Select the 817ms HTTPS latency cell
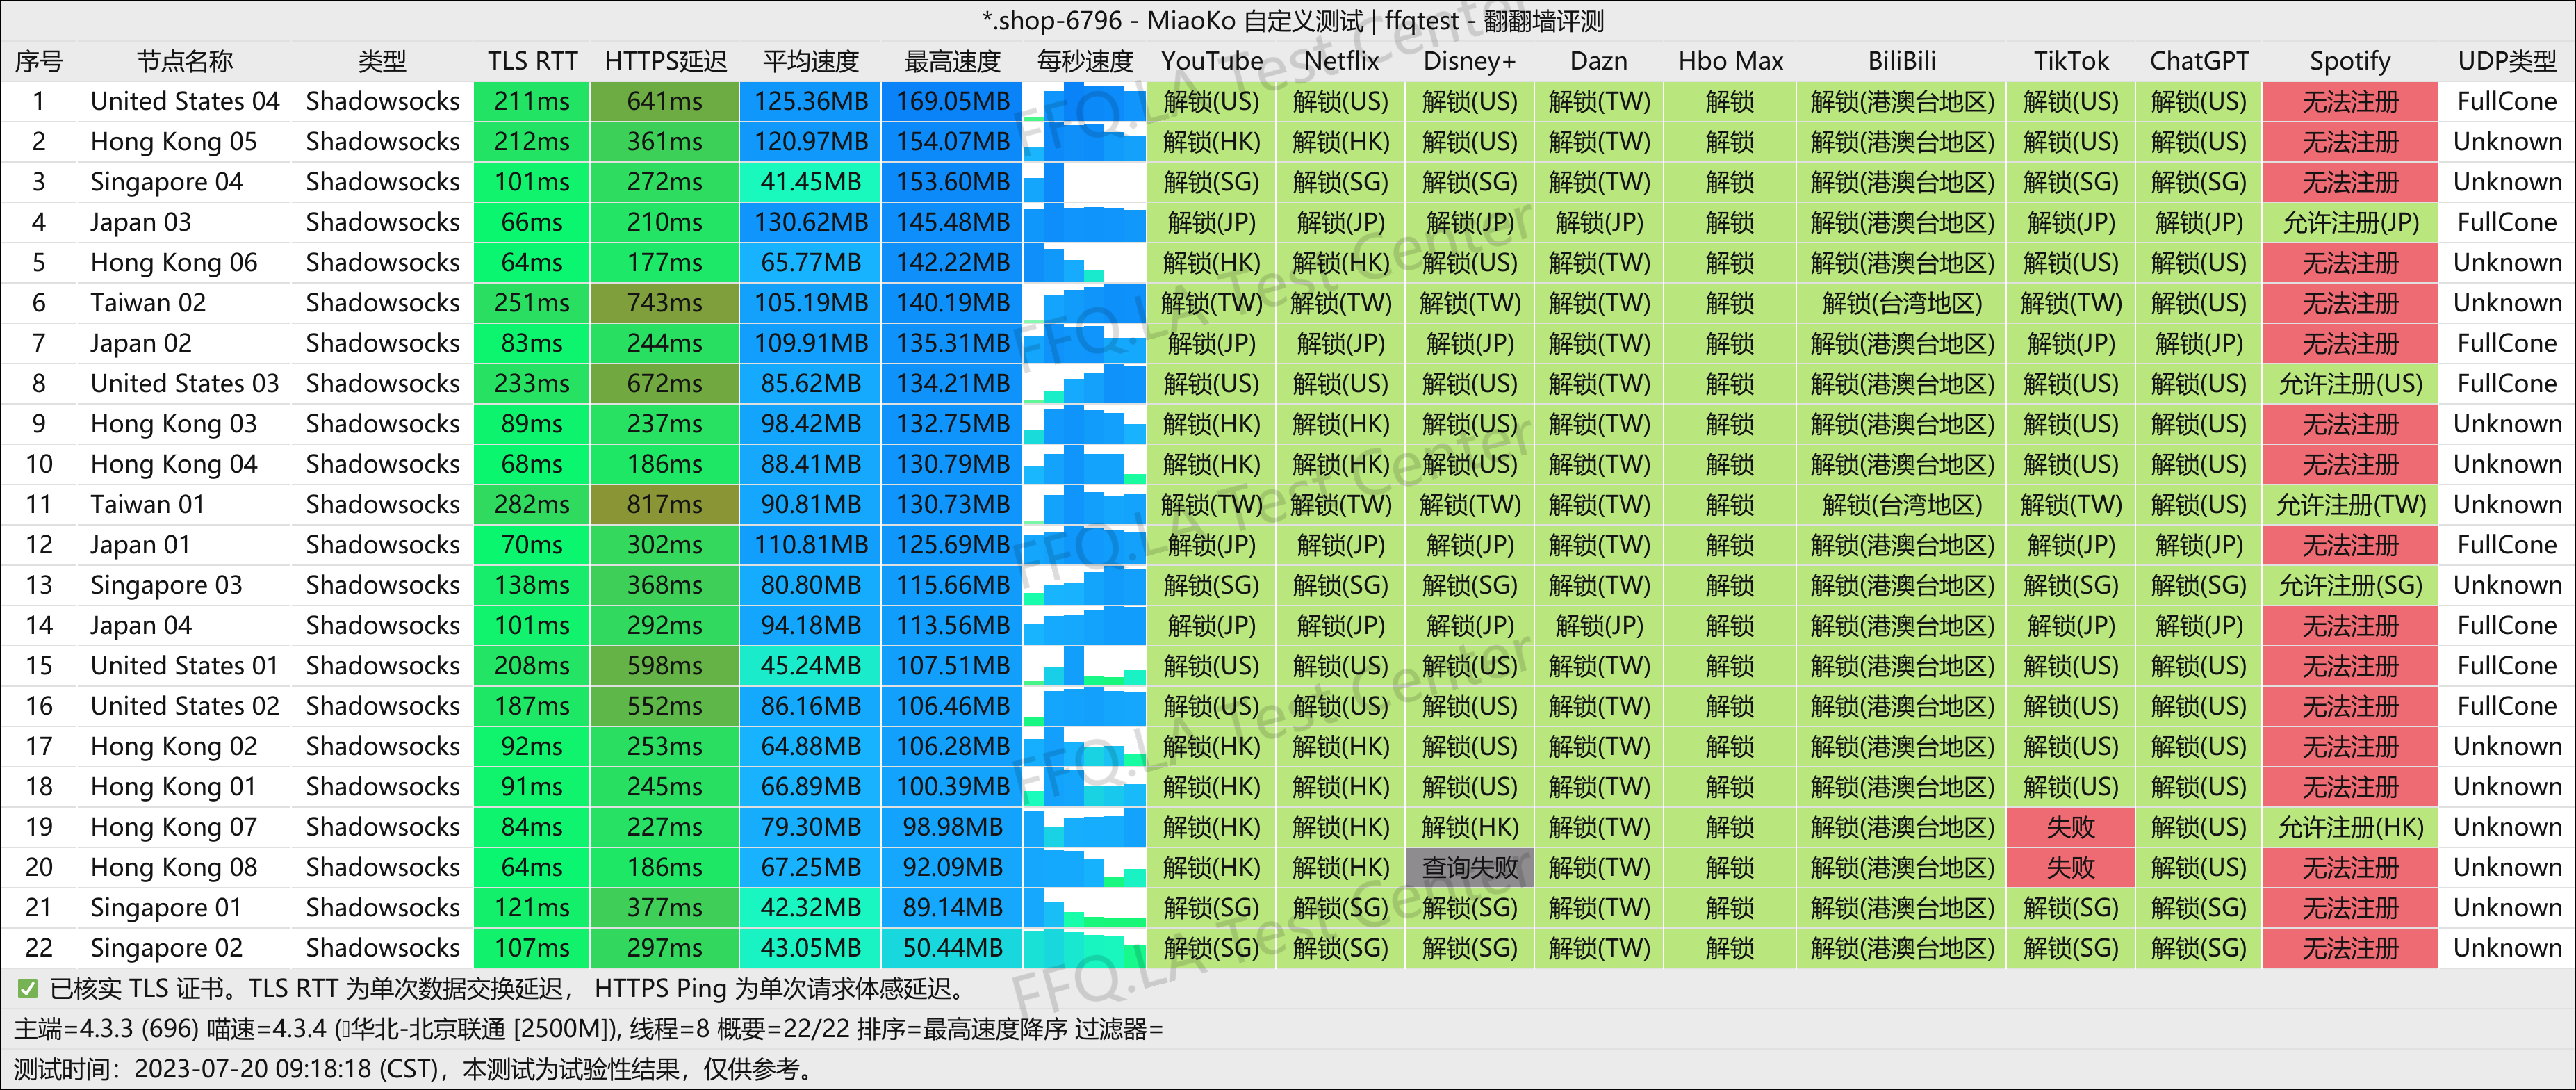Viewport: 2576px width, 1090px height. tap(665, 504)
